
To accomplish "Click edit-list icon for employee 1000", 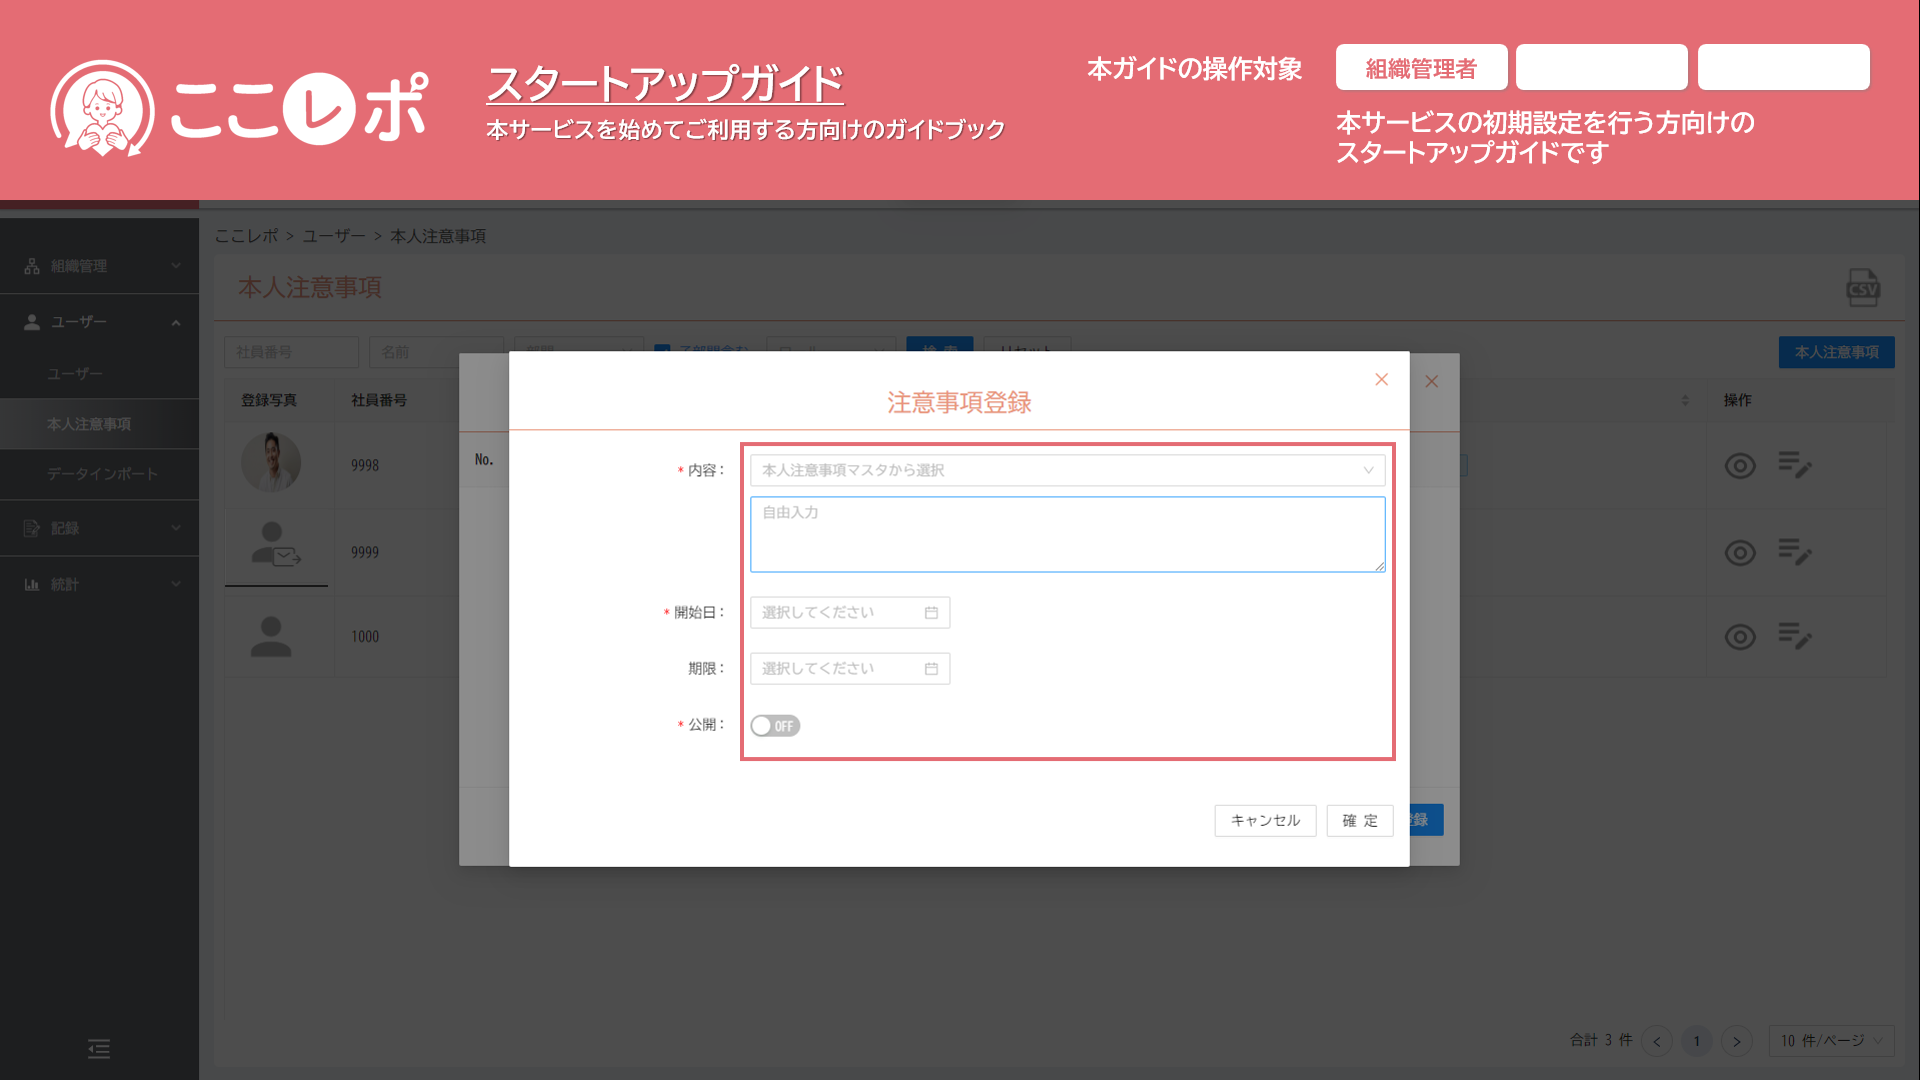I will (x=1795, y=636).
